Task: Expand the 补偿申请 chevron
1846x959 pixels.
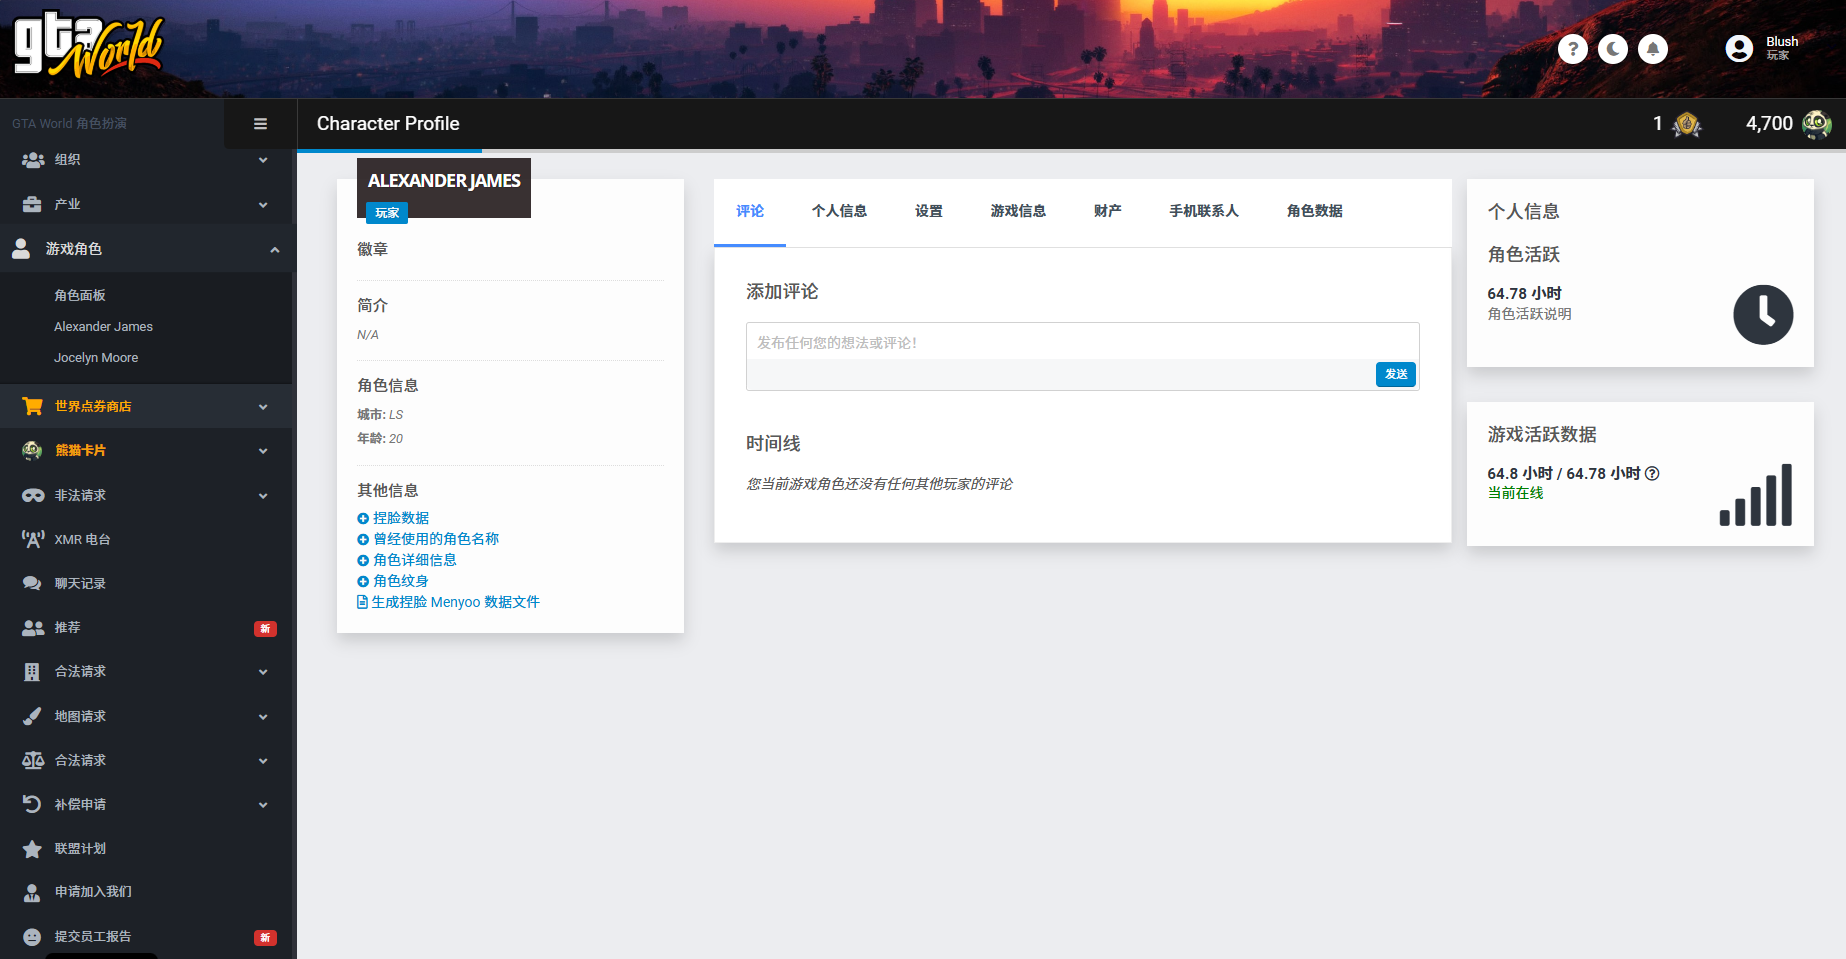Action: pos(263,805)
